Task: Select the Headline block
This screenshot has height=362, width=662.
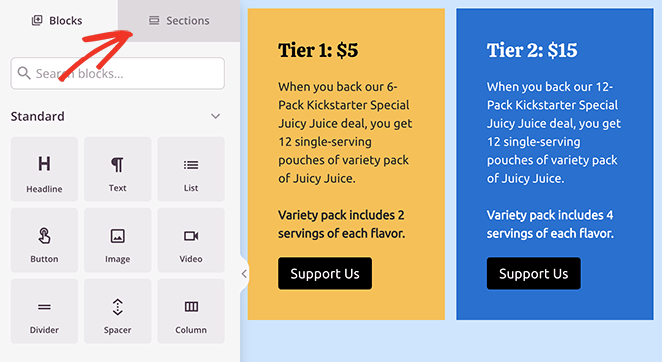Action: click(44, 169)
